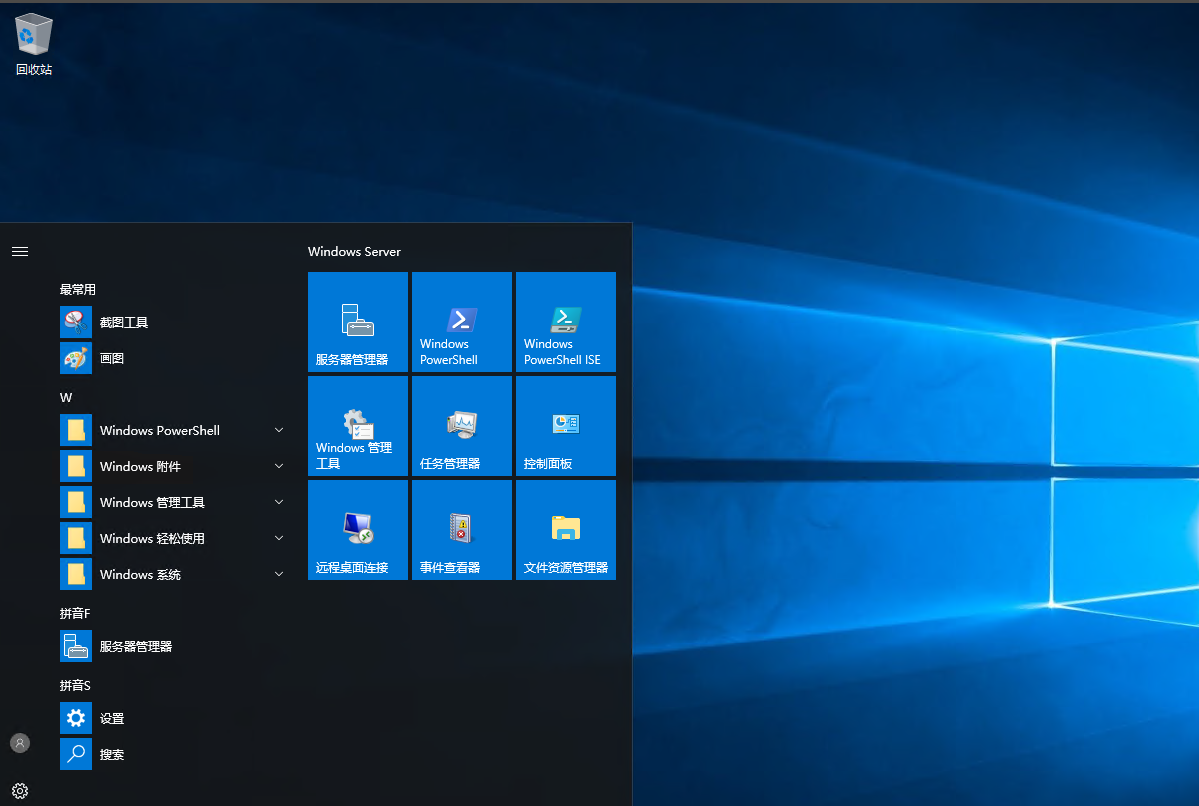Screen dimensions: 1199x806
Task: Click the Windows 系统 folder icon
Action: click(x=76, y=574)
